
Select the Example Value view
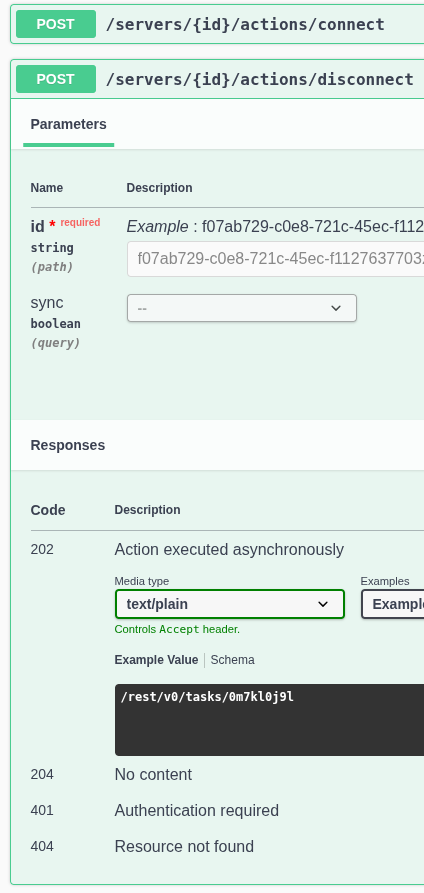[x=156, y=660]
